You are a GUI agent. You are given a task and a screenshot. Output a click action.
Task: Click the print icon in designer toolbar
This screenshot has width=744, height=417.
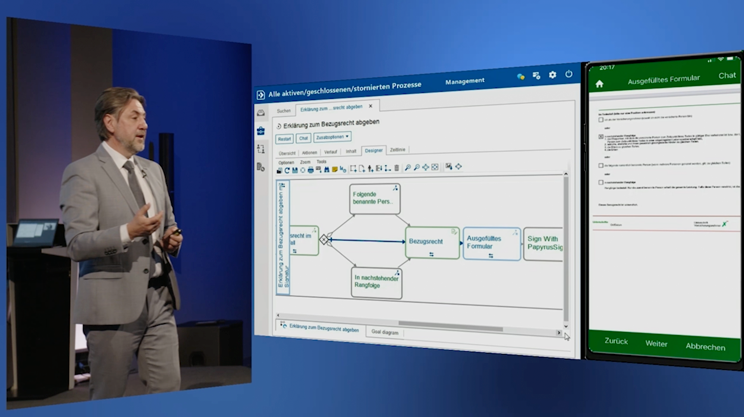310,169
